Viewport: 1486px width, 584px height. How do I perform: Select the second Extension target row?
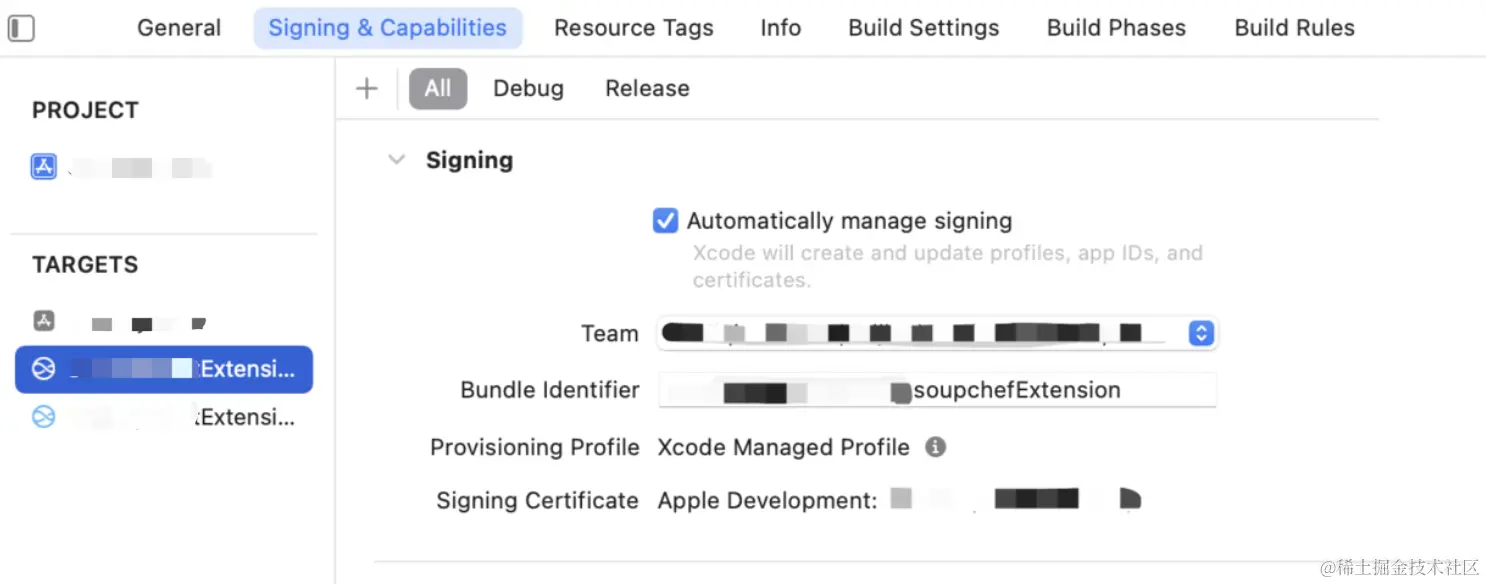click(x=164, y=417)
